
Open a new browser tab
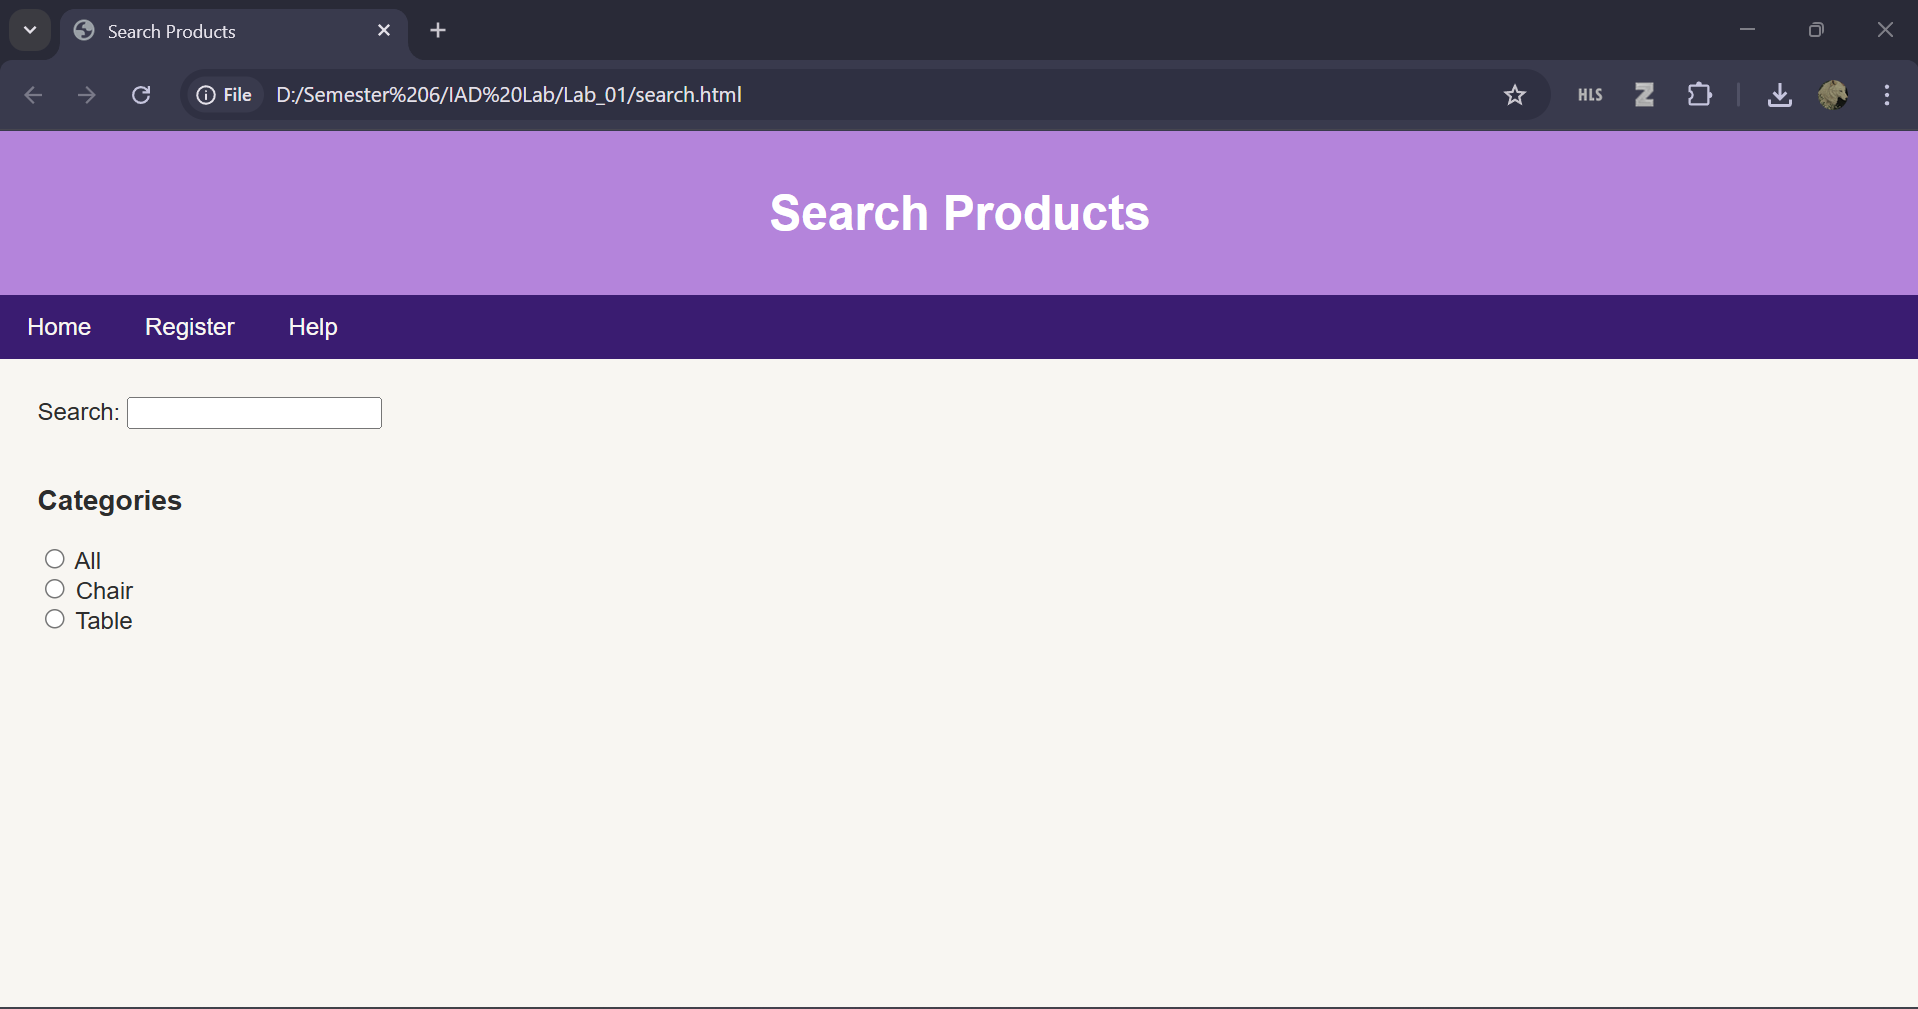pyautogui.click(x=438, y=30)
